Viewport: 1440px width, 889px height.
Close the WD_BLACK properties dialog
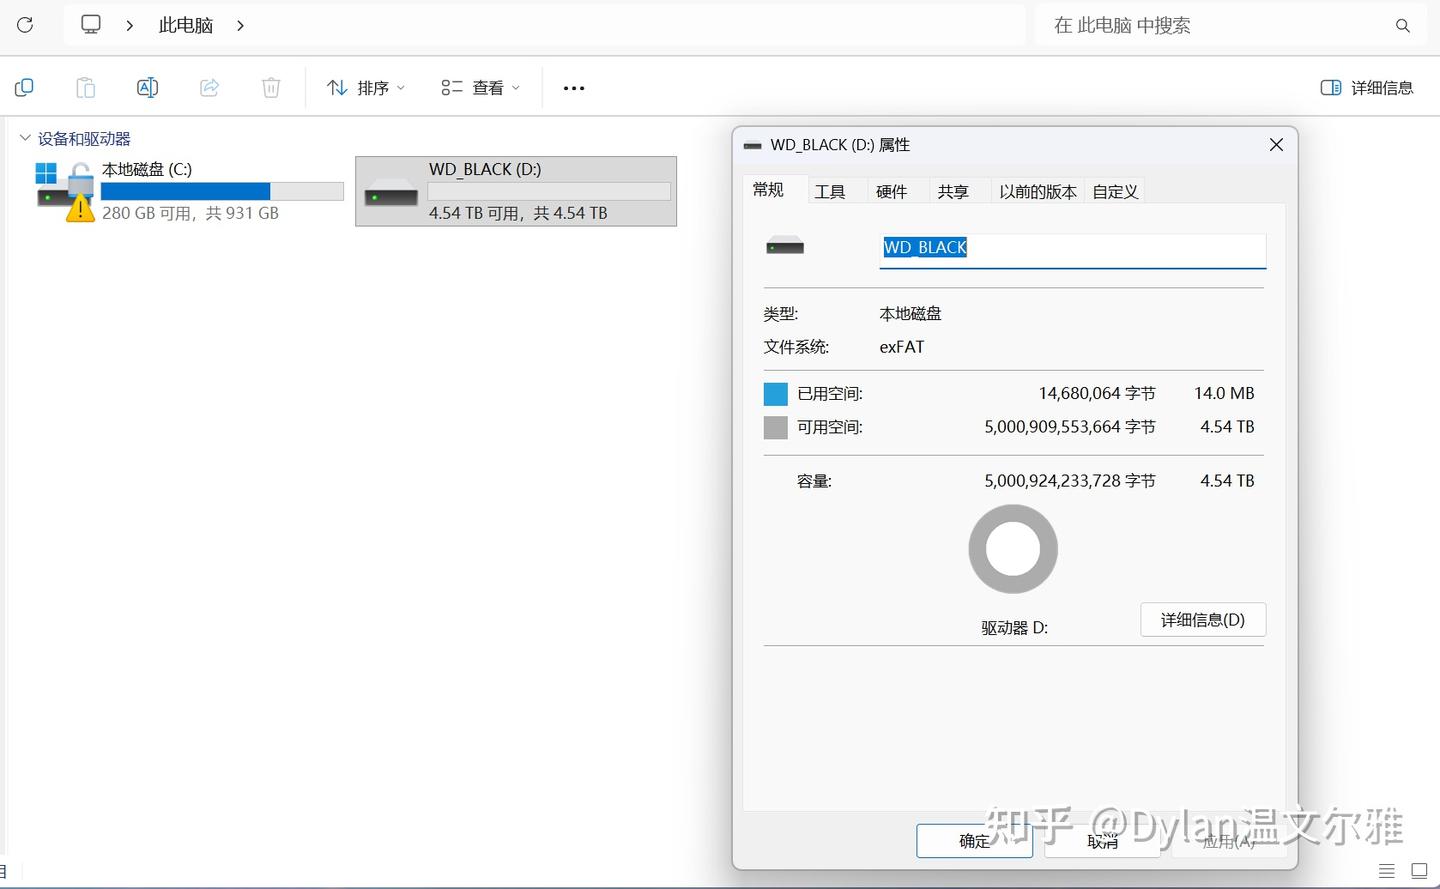click(1276, 145)
